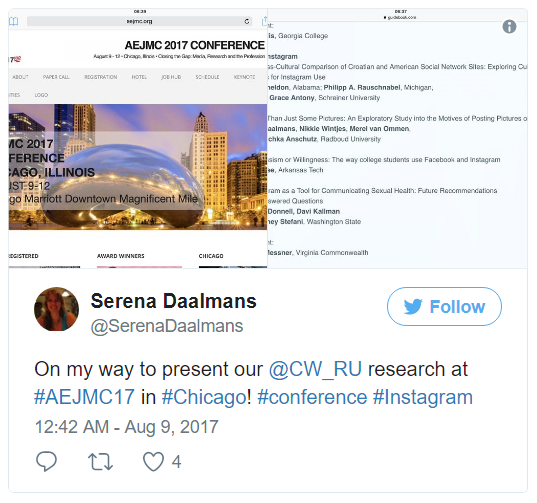This screenshot has width=537, height=503.
Task: Open Serena Daalmans' profile picture
Action: click(x=57, y=309)
